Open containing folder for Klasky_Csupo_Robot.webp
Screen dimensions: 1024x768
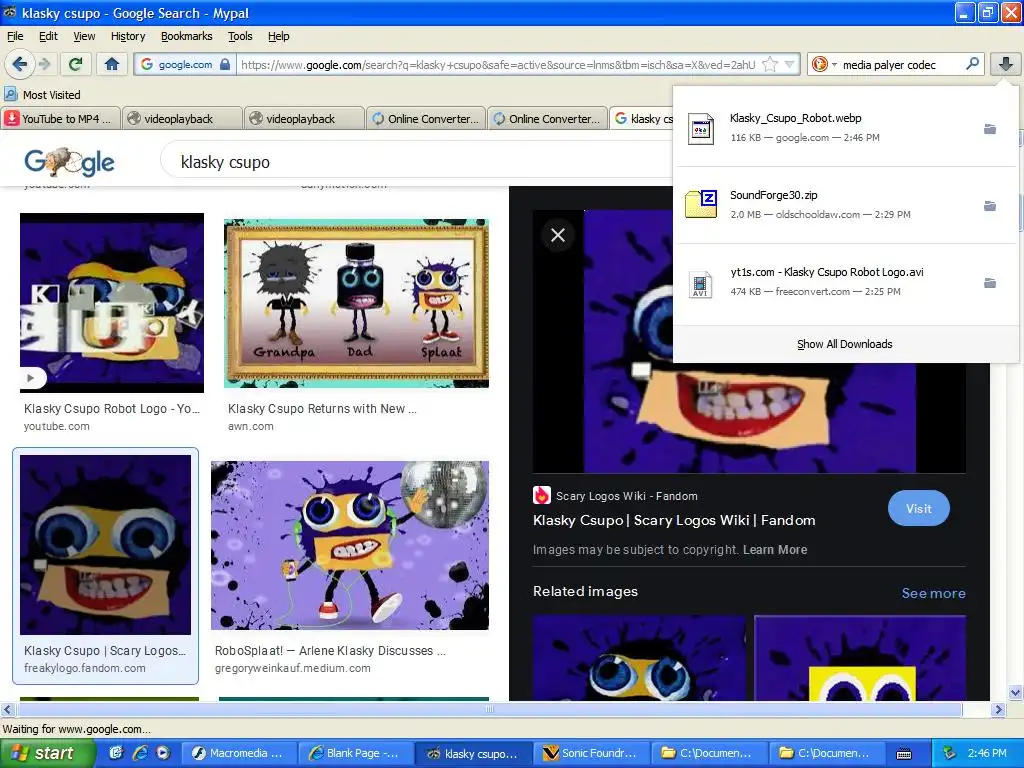(990, 129)
